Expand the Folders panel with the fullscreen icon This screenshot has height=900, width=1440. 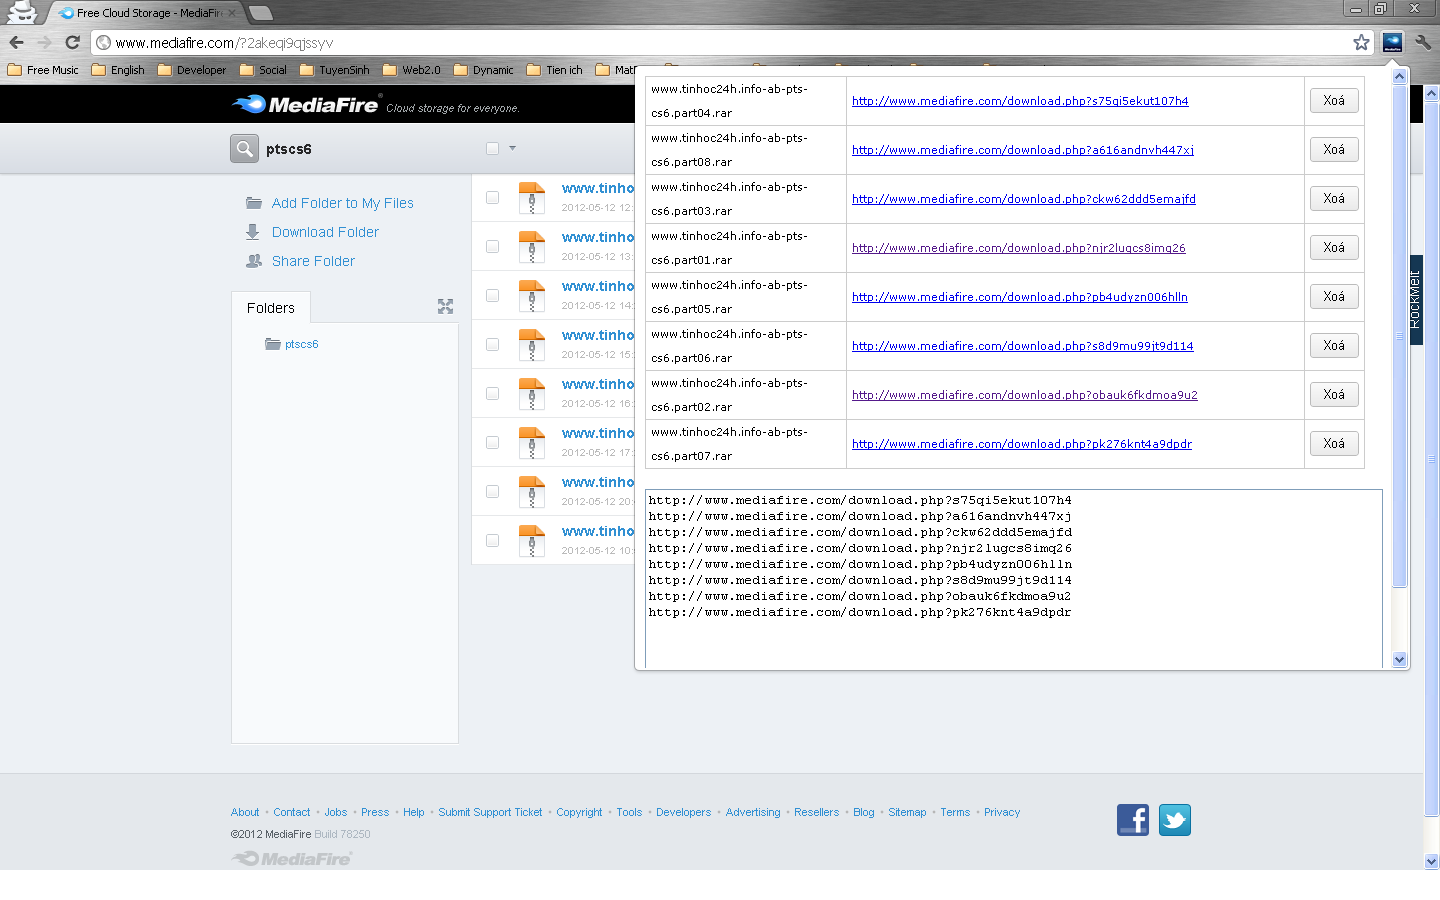pyautogui.click(x=446, y=307)
